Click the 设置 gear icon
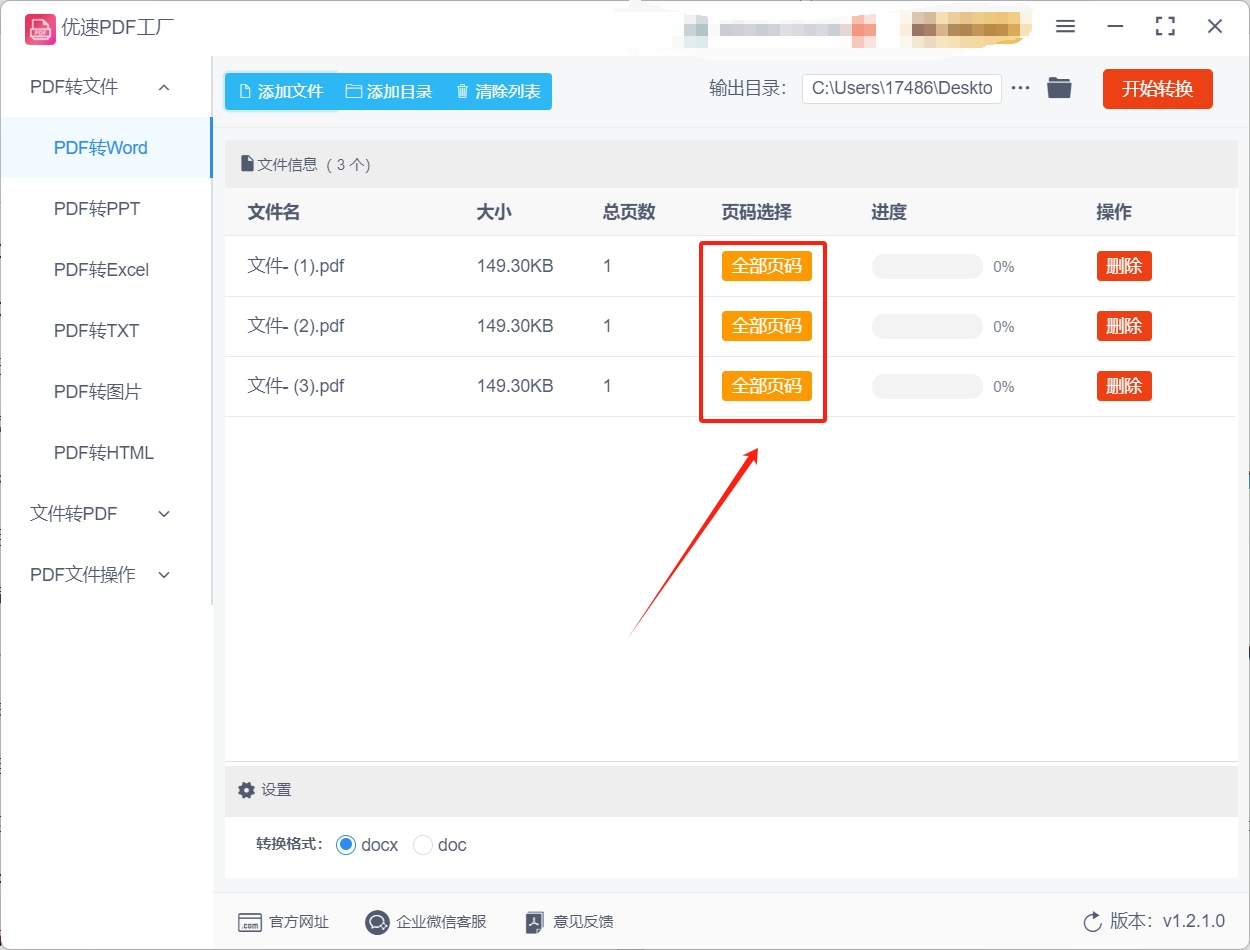This screenshot has width=1250, height=950. [x=246, y=789]
